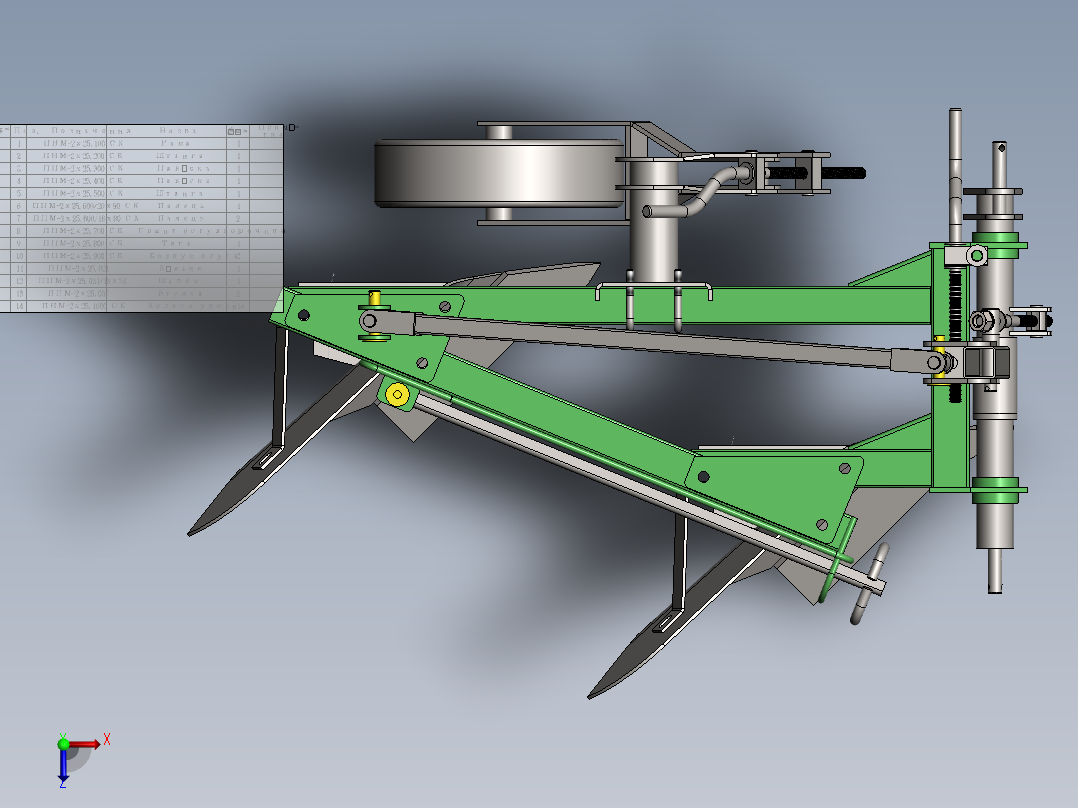Select the "Рама" cell in table row 1
Image resolution: width=1078 pixels, height=808 pixels.
tap(167, 143)
